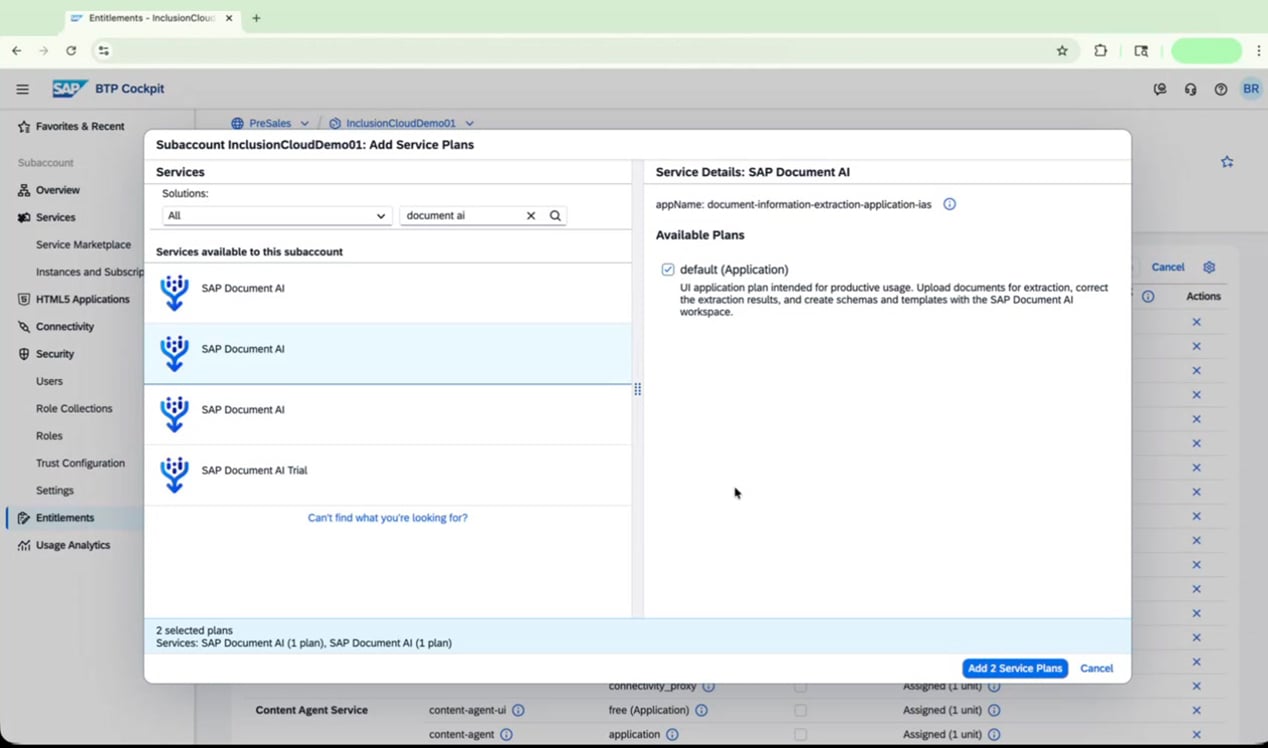The height and width of the screenshot is (748, 1268).
Task: Click the feedback icon in the SAP header
Action: 1160,89
